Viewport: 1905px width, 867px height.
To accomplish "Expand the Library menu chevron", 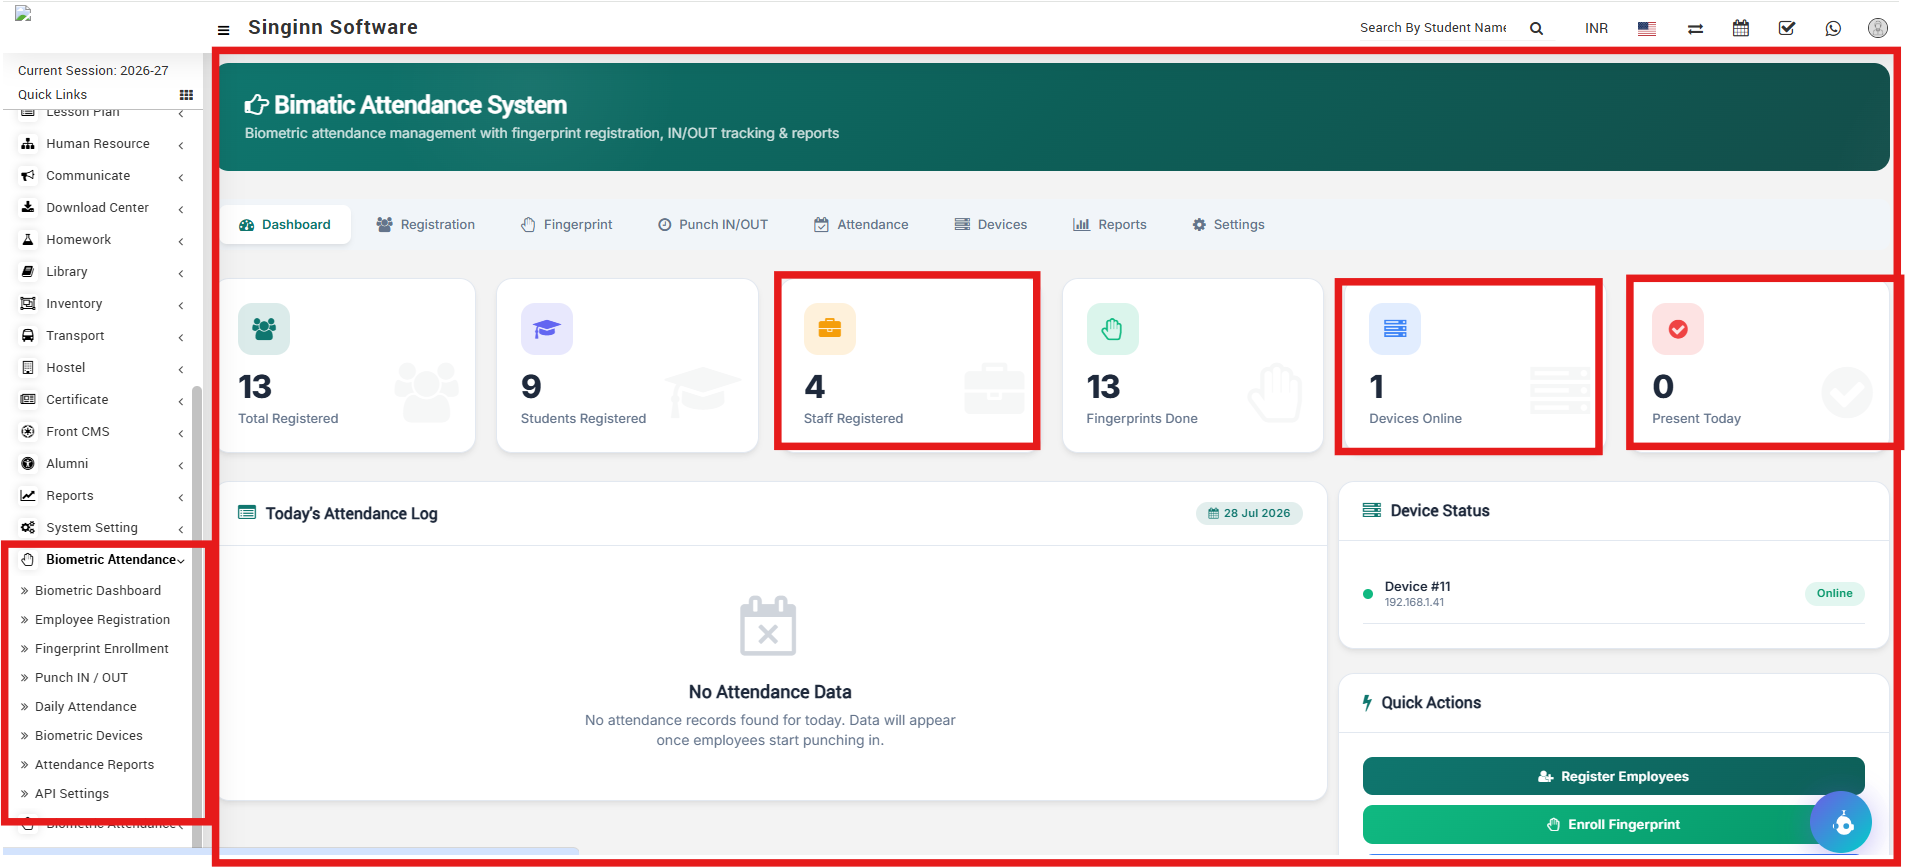I will 181,274.
